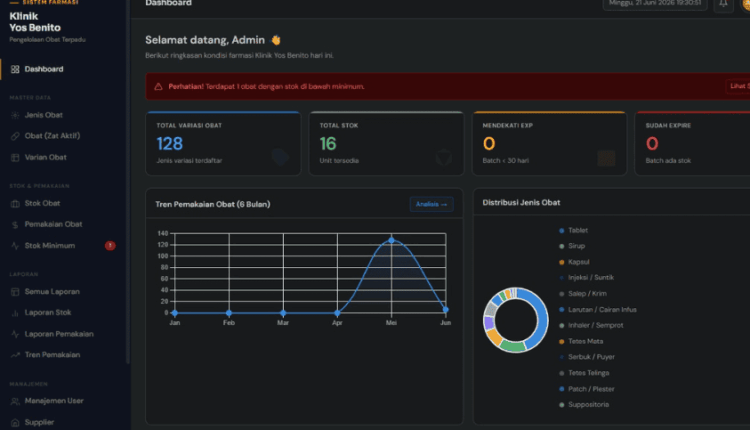This screenshot has height=430, width=750.
Task: Open notifications with the bell icon
Action: (x=723, y=4)
